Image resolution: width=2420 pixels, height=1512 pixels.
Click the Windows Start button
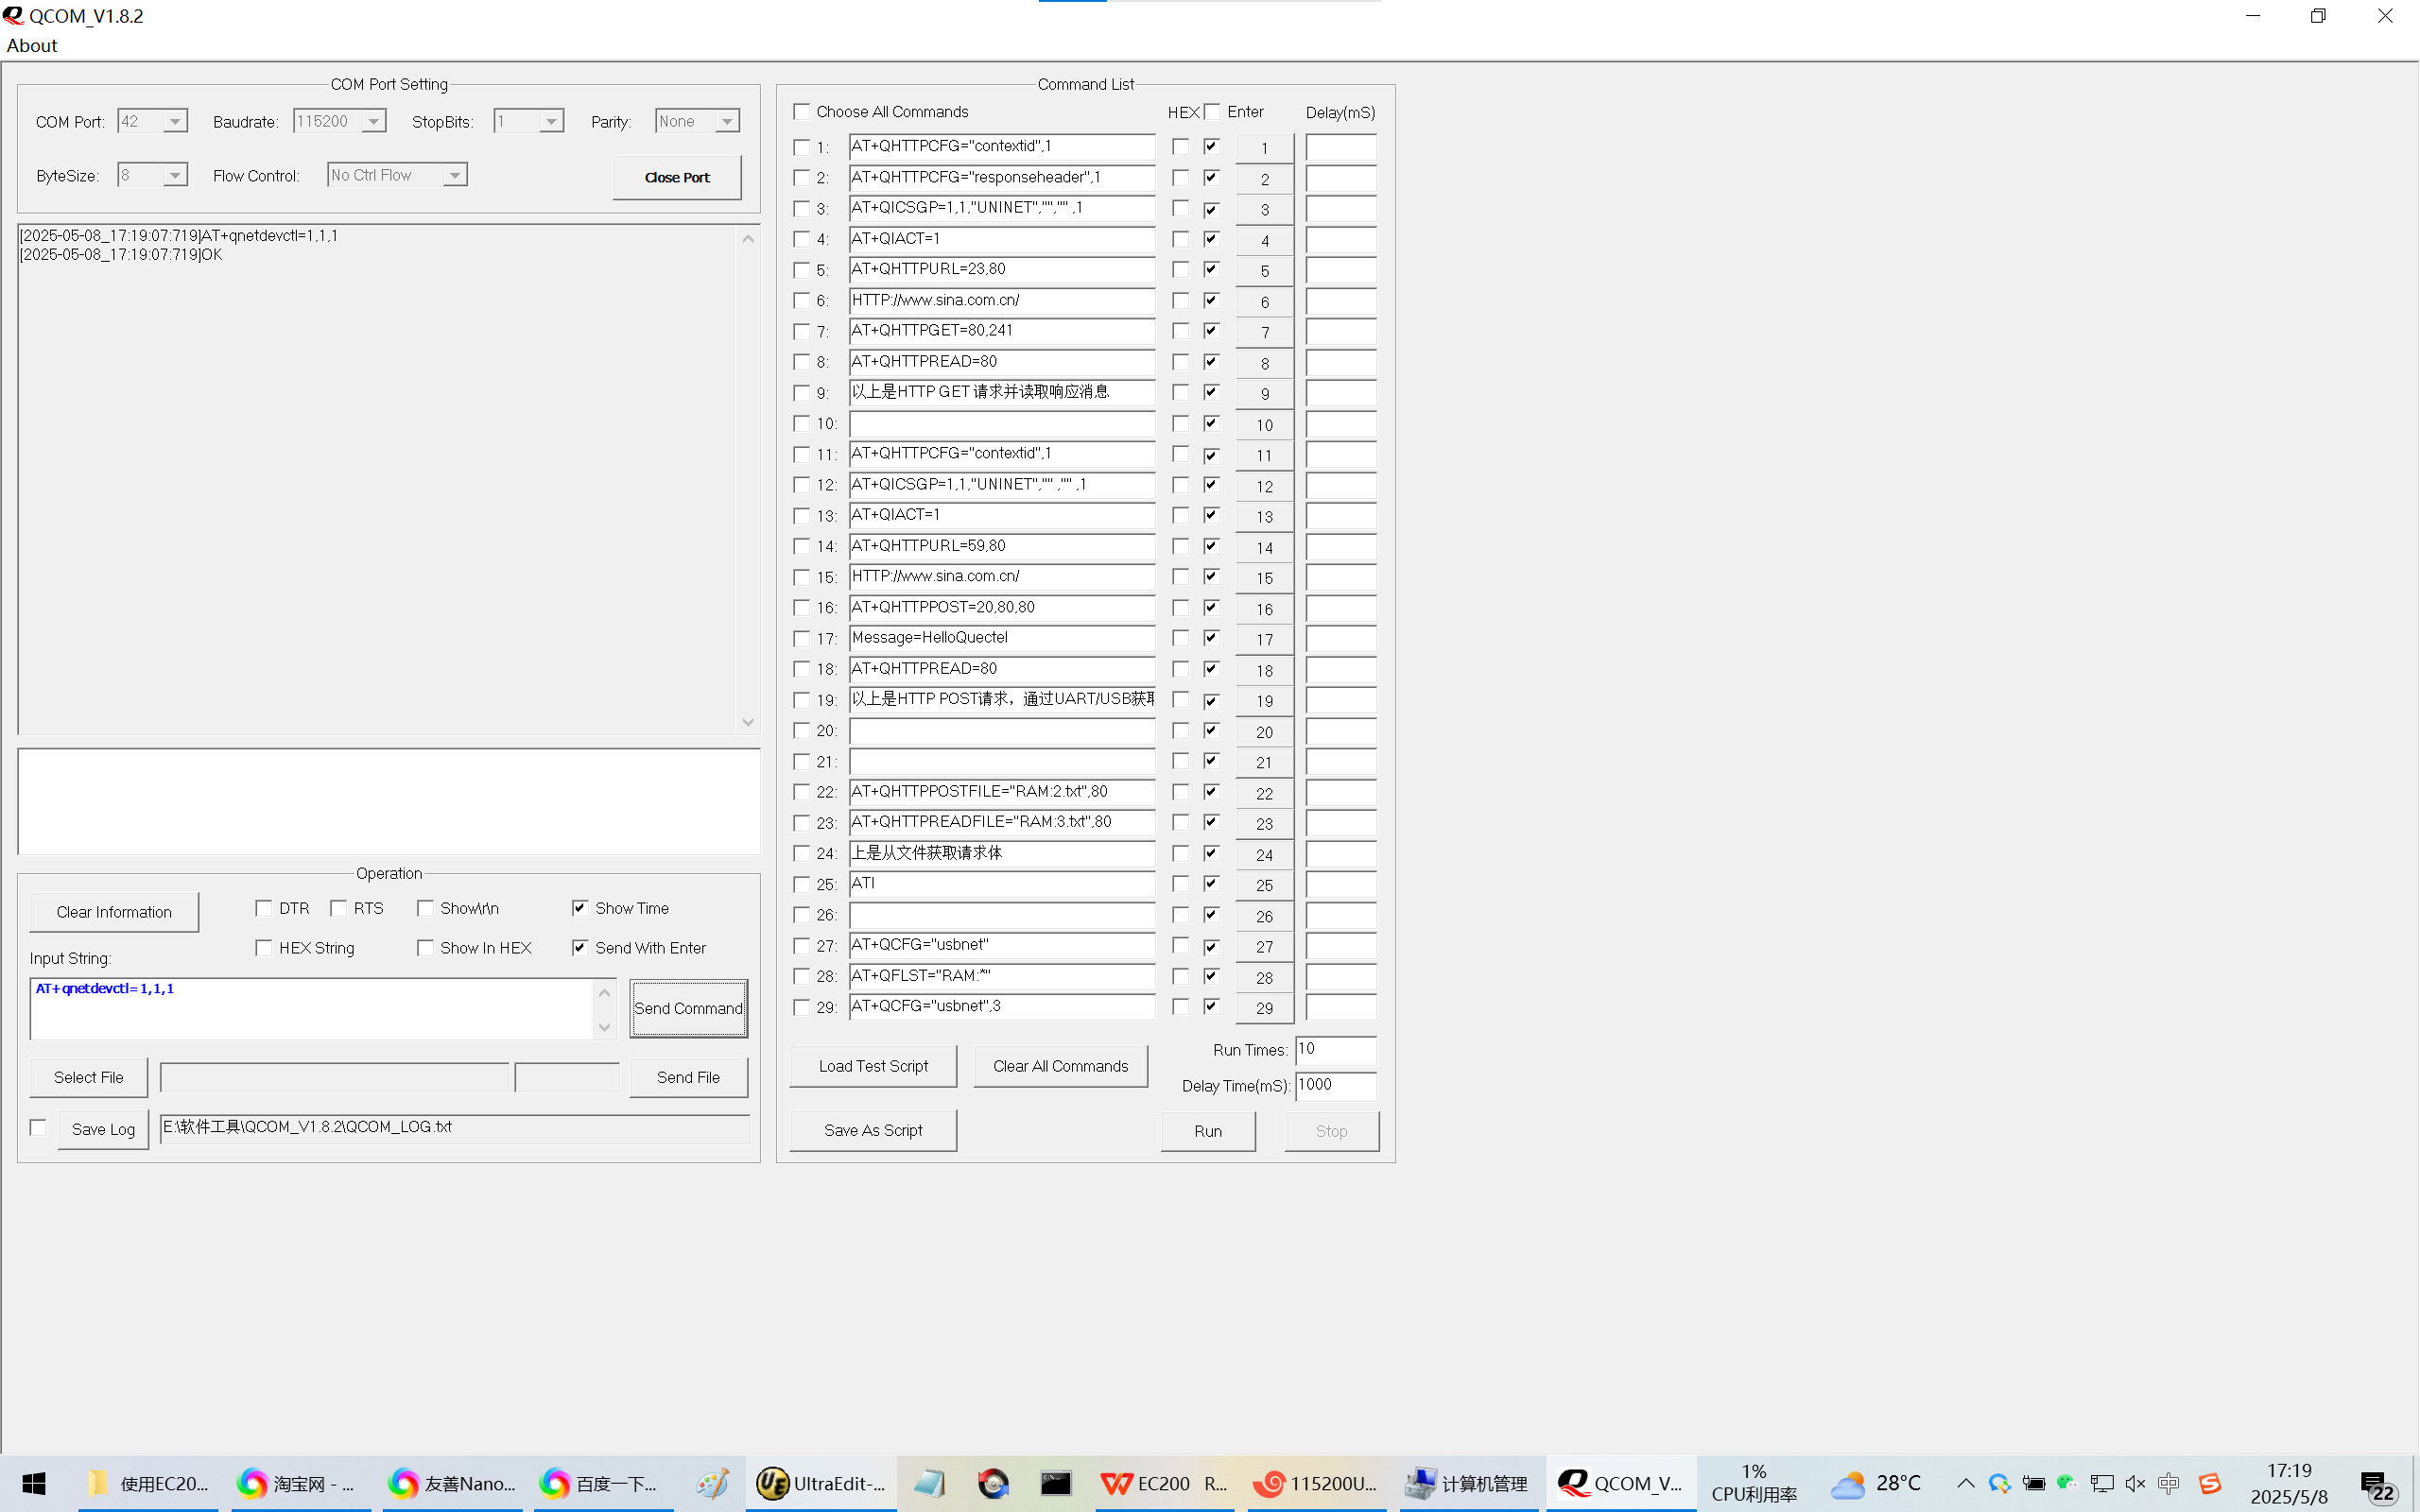(x=34, y=1483)
